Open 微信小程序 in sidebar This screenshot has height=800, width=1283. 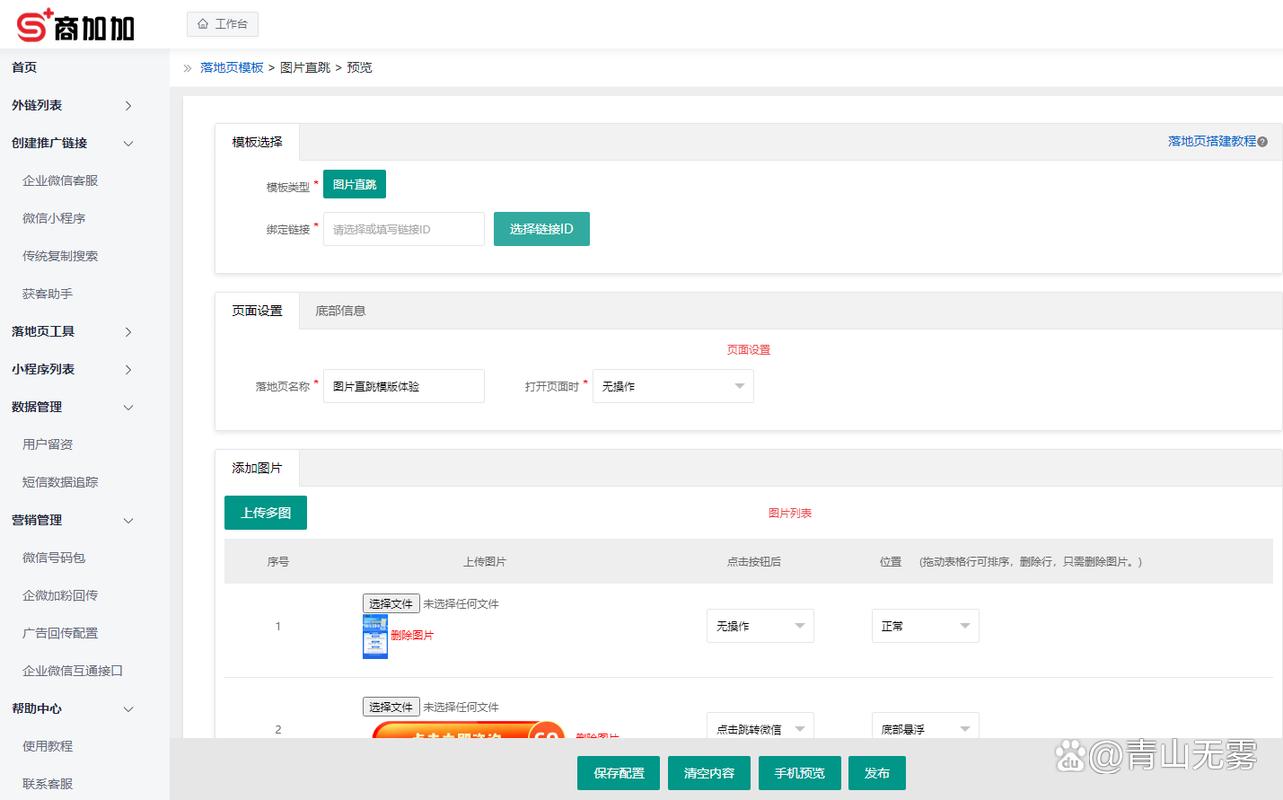click(x=54, y=218)
